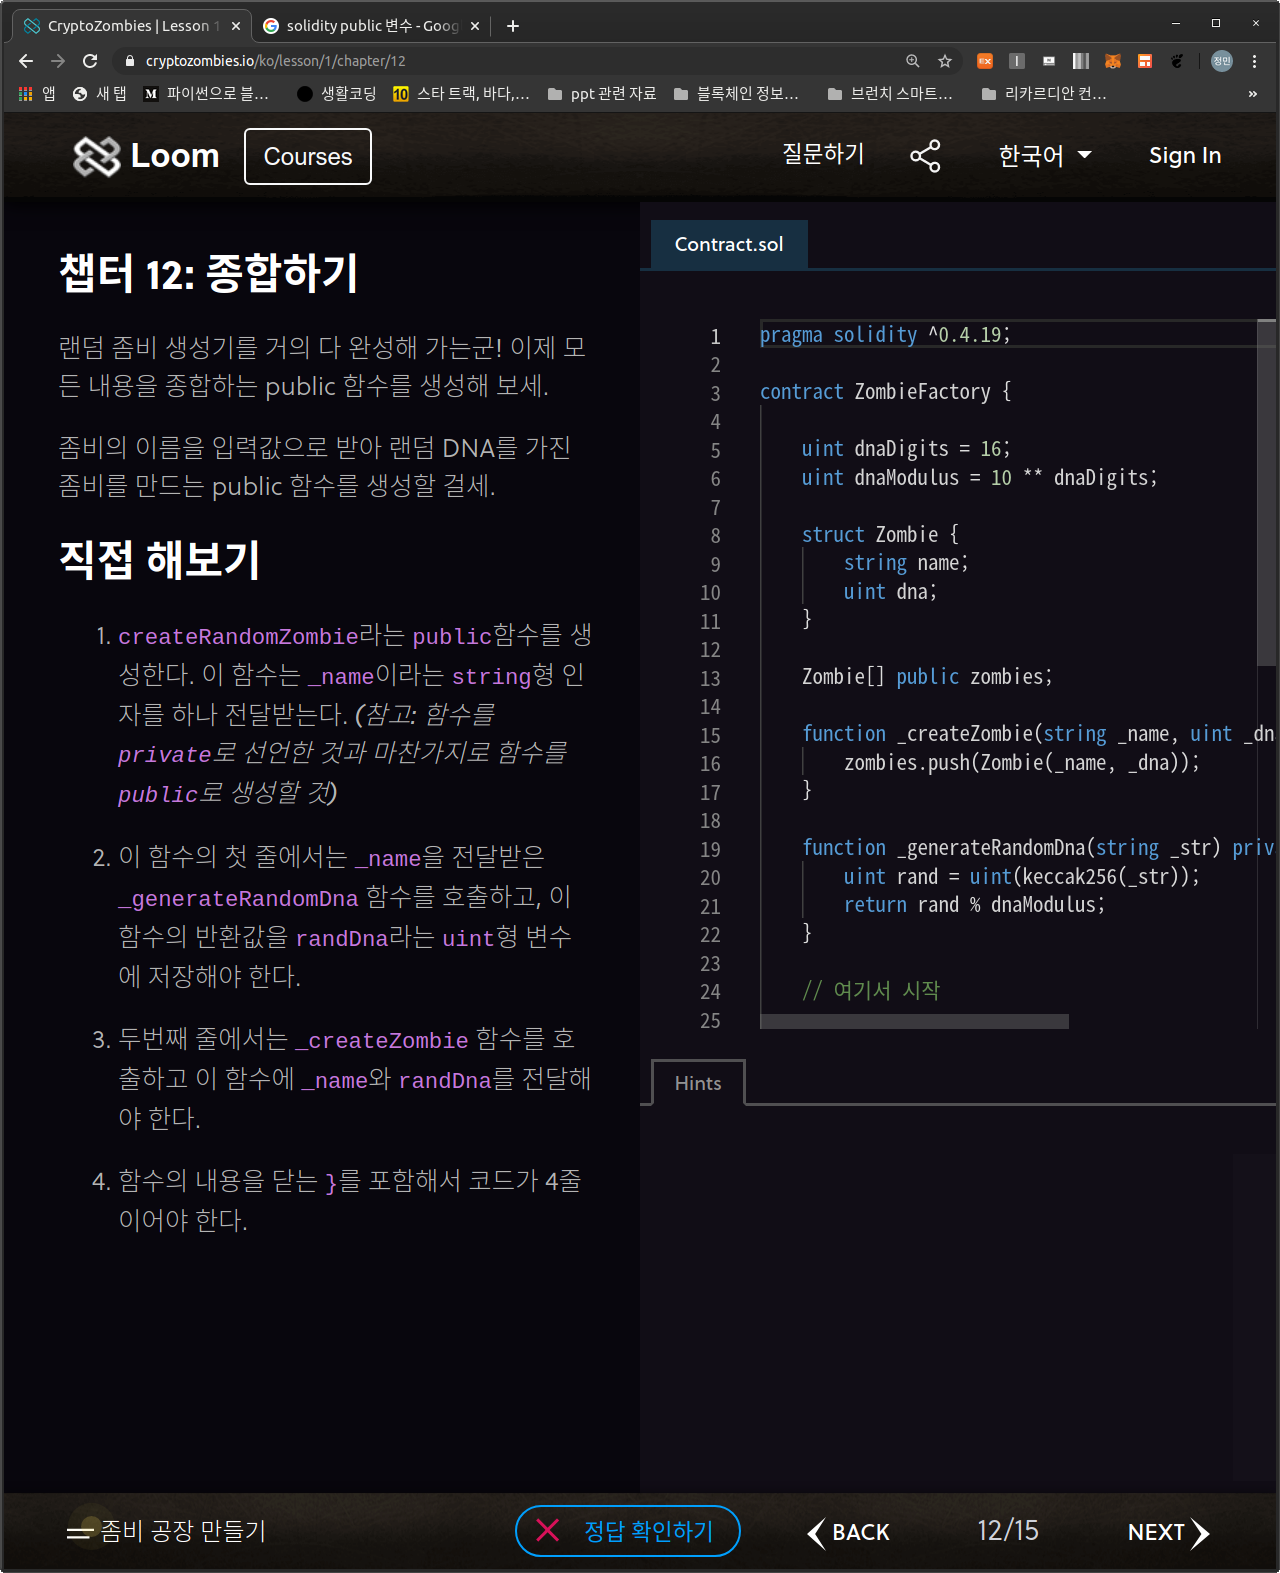This screenshot has height=1573, width=1280.
Task: Click the code editor horizontal scrollbar
Action: point(914,1021)
